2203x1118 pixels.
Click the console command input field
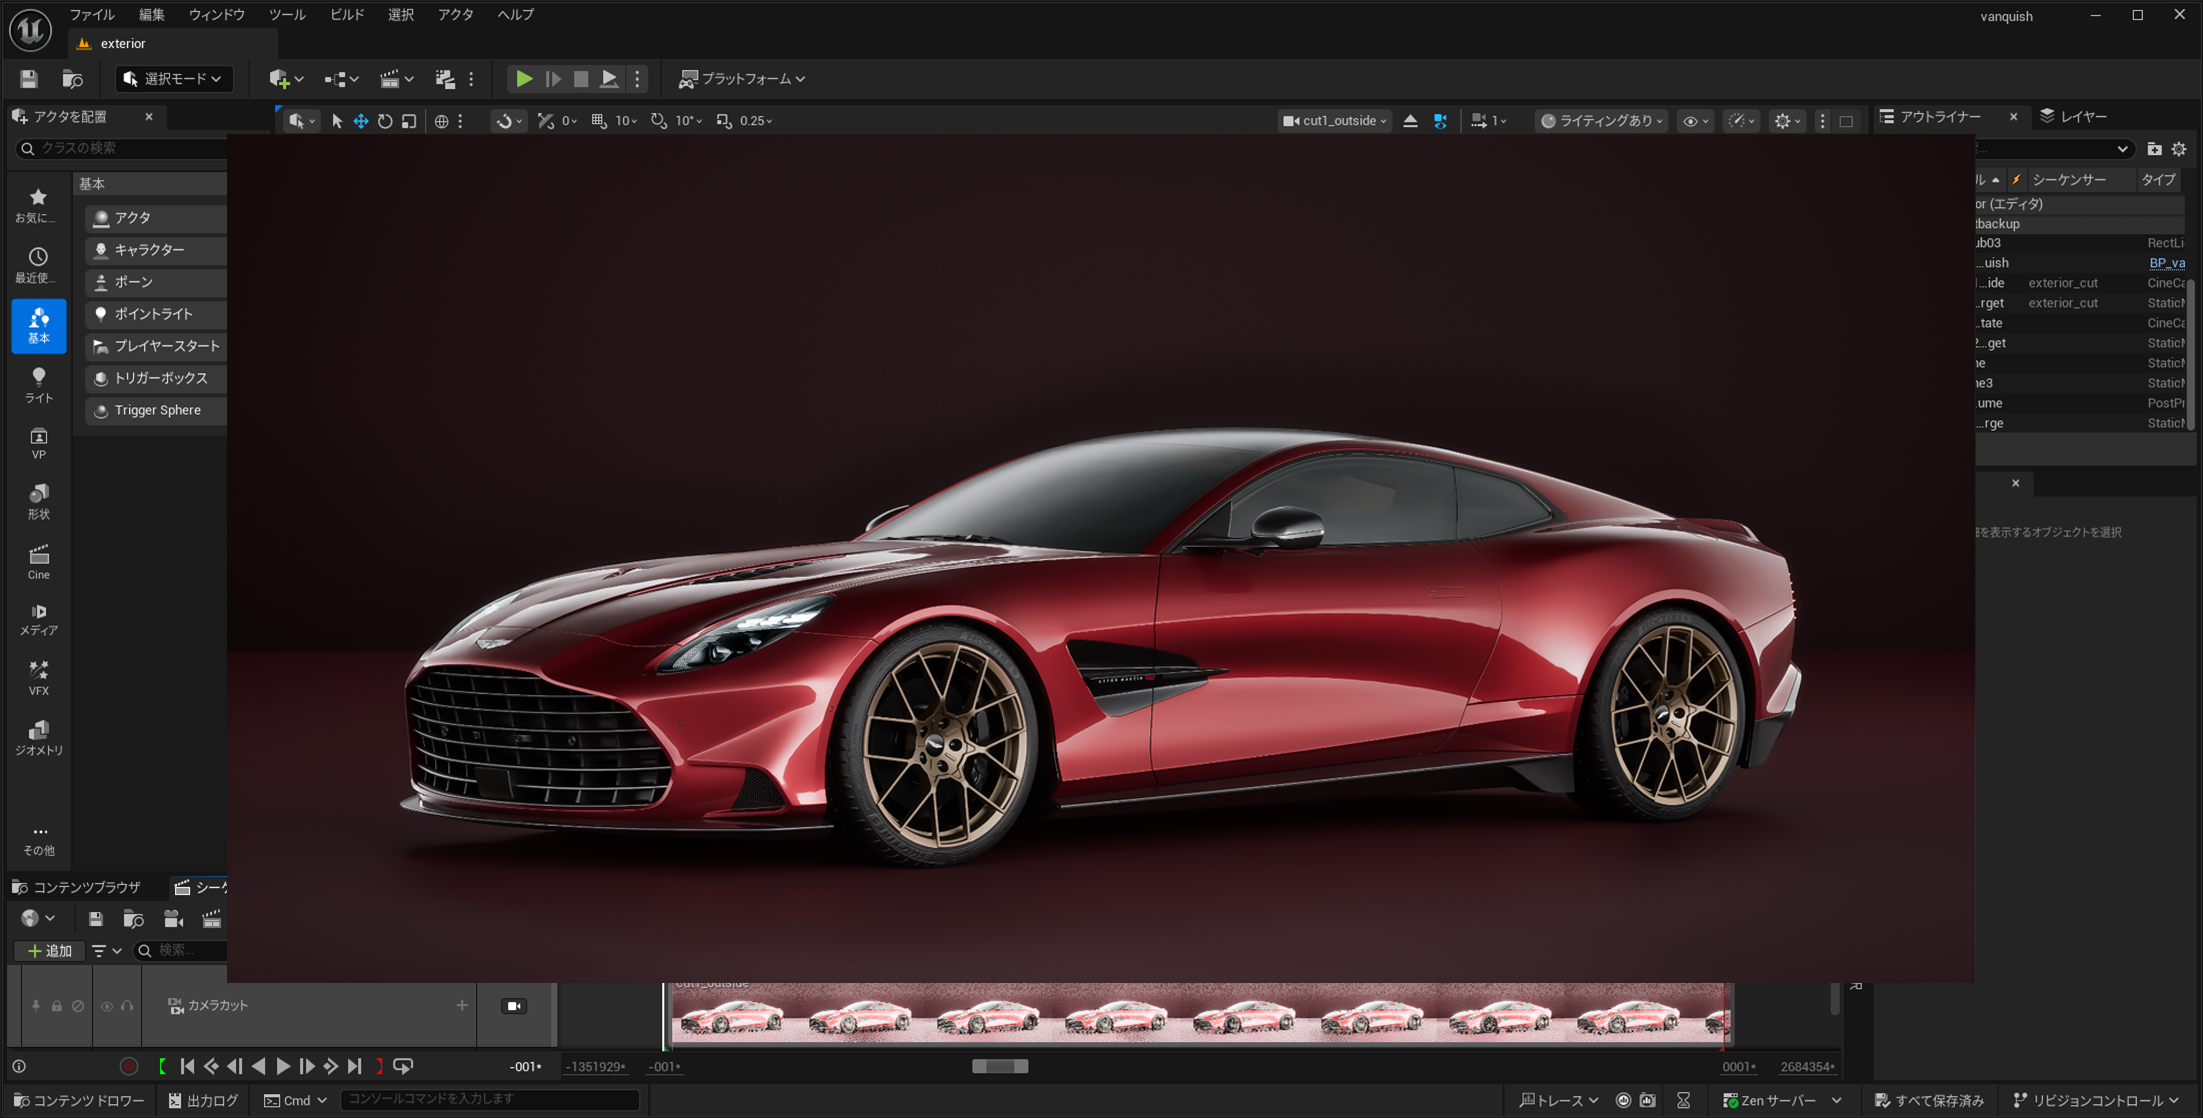tap(490, 1100)
